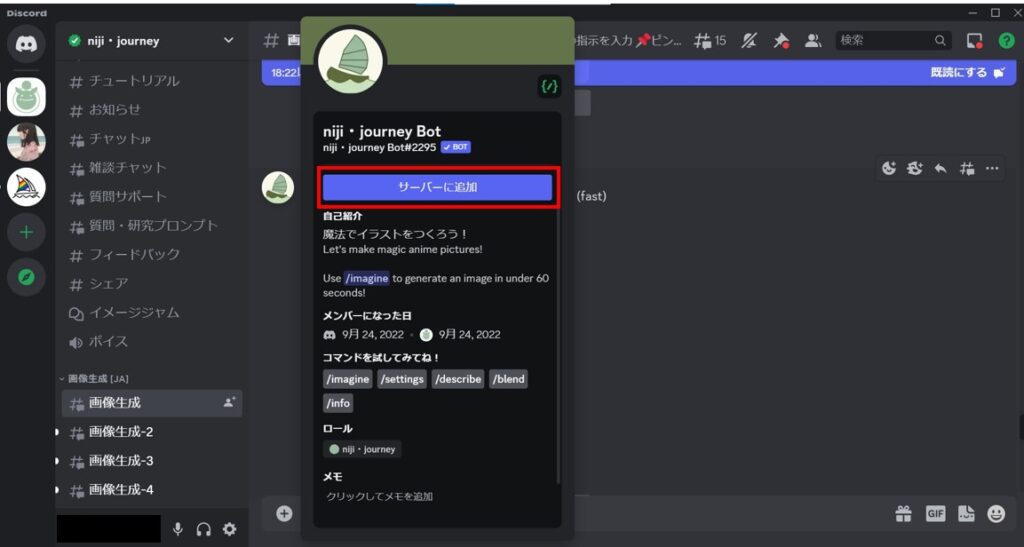Mute channel notifications bell icon
Viewport: 1024px width, 547px height.
(x=749, y=40)
